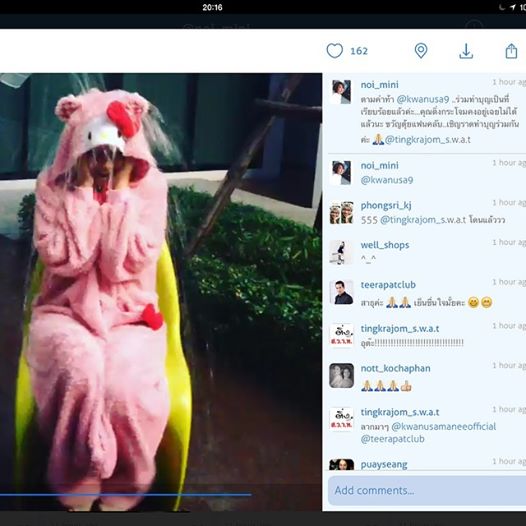Open the teerapatclub username
The image size is (526, 526).
click(388, 285)
